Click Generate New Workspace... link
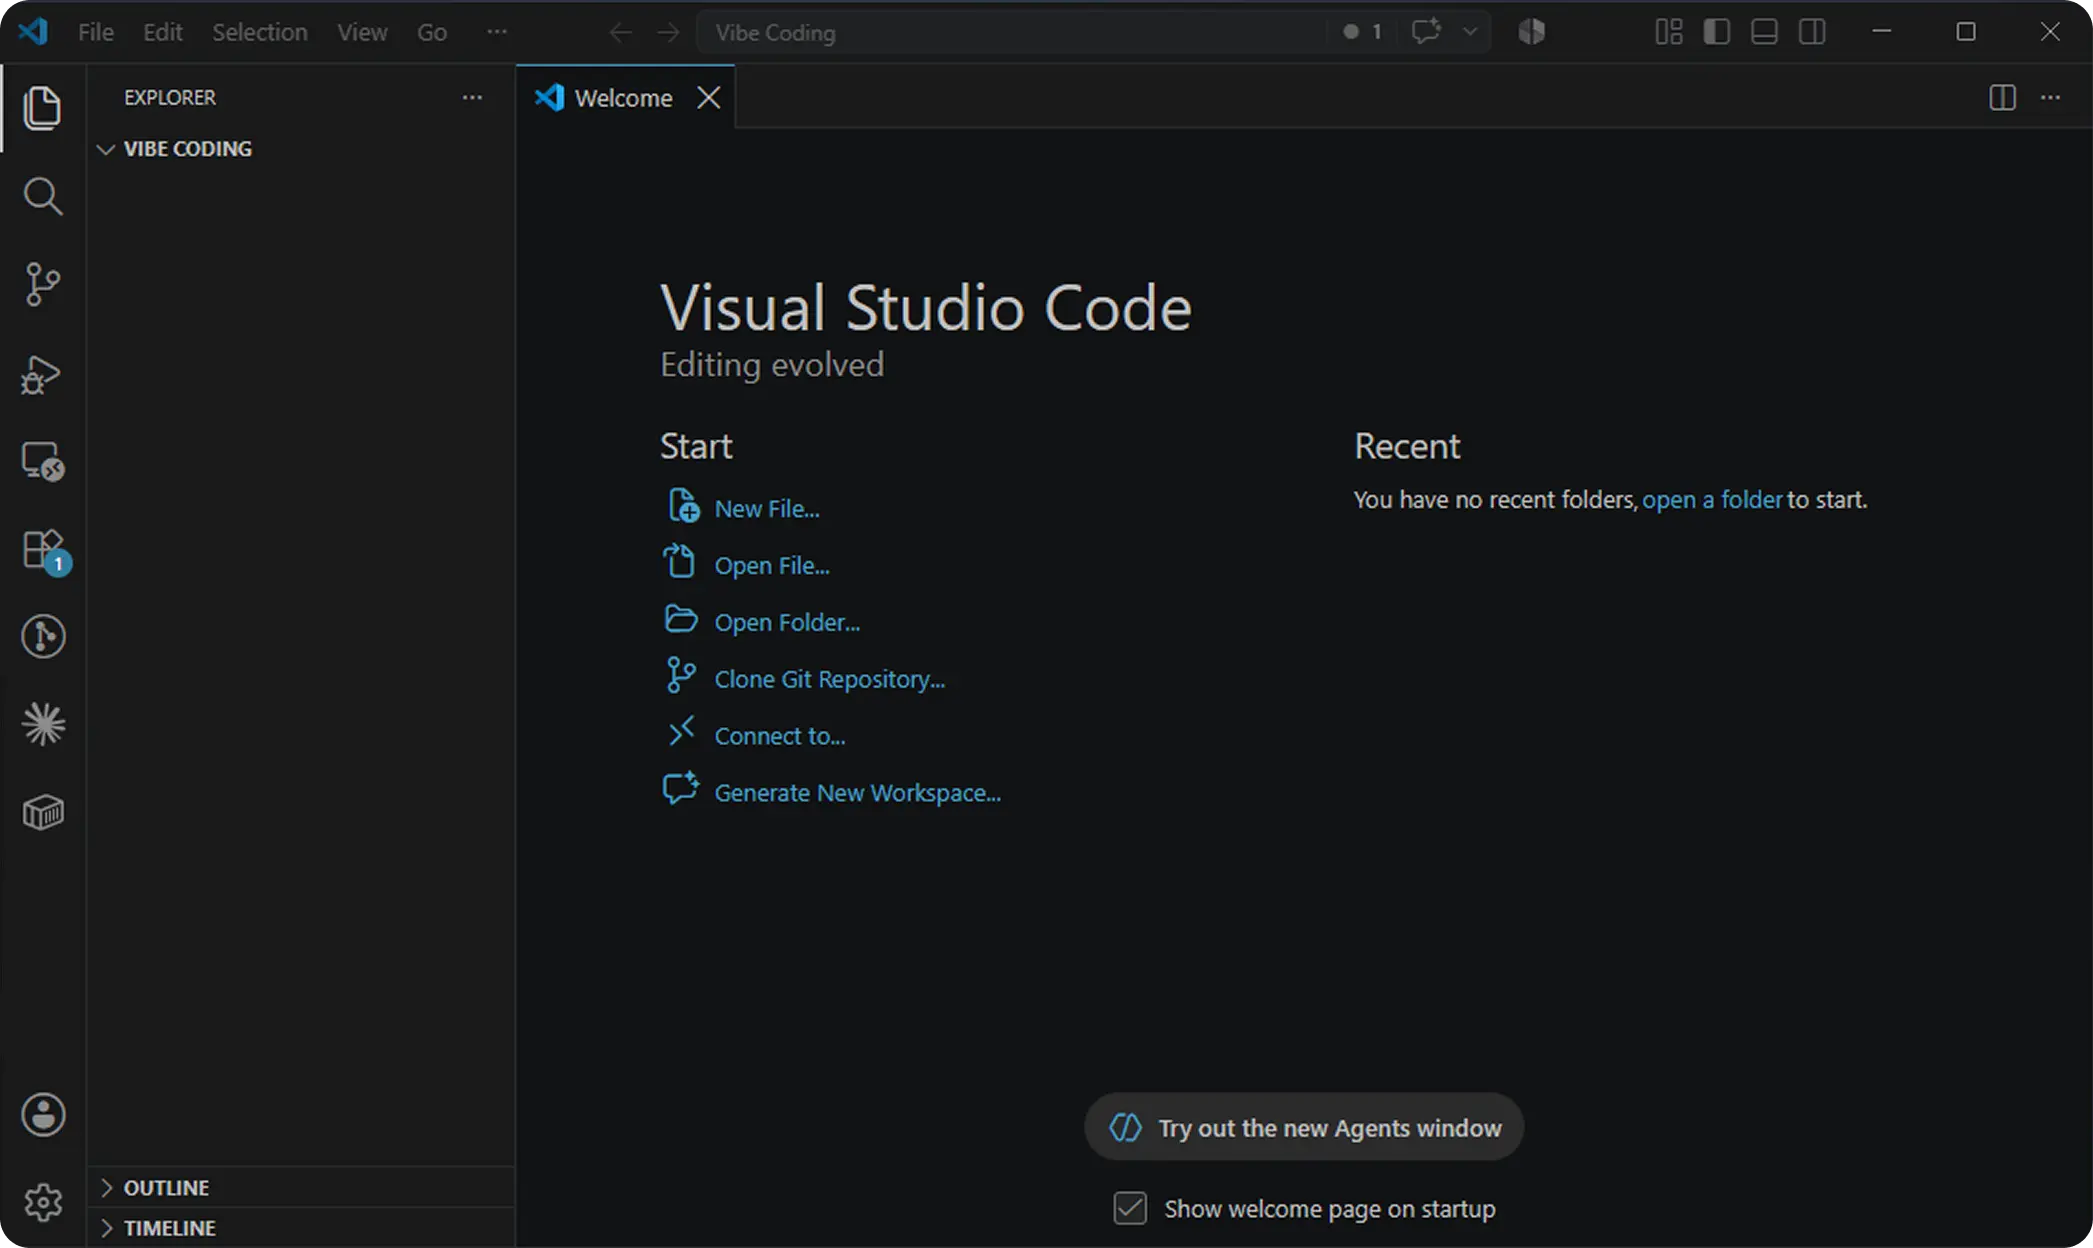 click(858, 792)
